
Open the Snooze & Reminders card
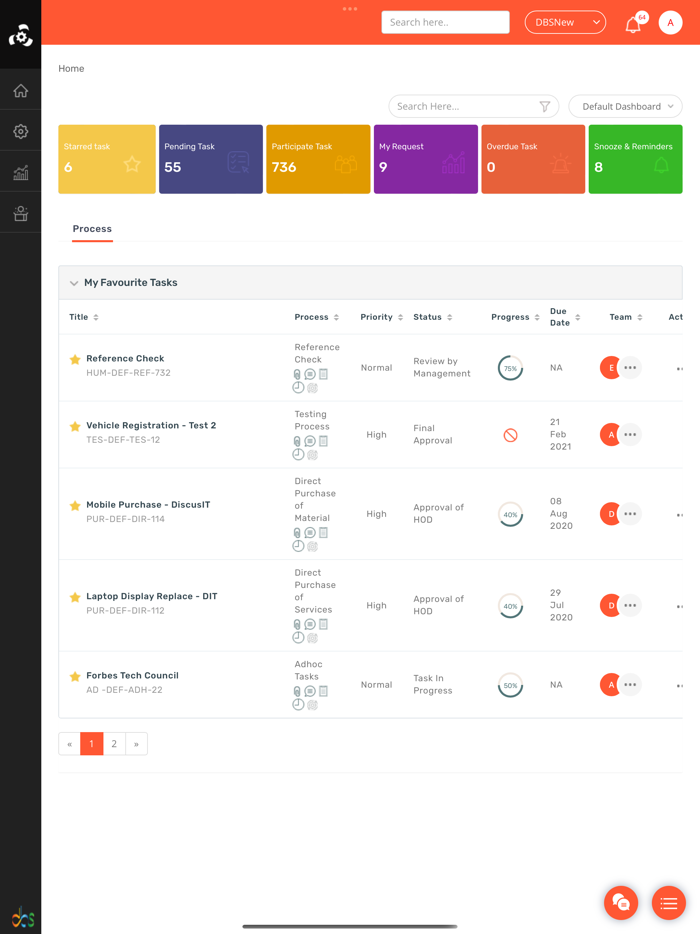point(636,159)
